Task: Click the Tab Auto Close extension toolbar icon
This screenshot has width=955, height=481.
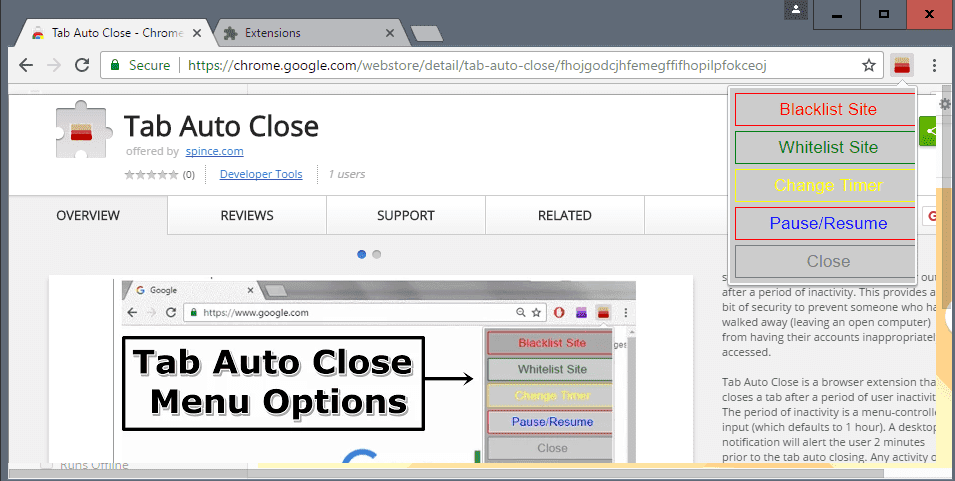Action: tap(902, 65)
